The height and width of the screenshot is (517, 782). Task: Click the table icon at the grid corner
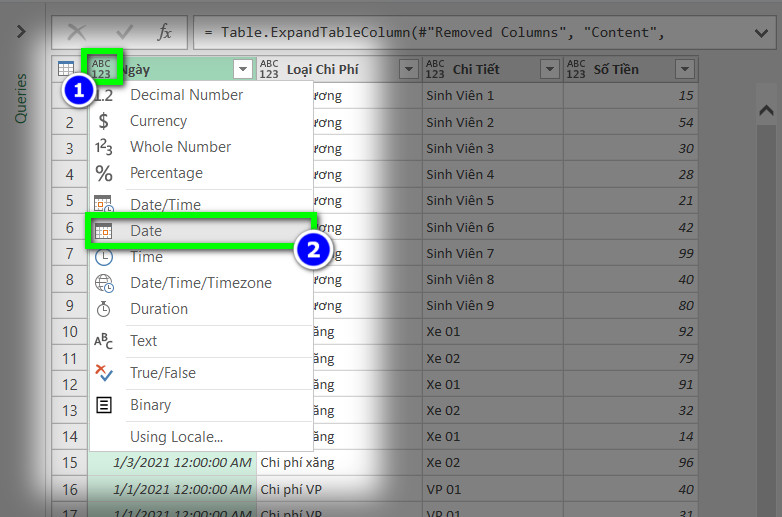(66, 69)
